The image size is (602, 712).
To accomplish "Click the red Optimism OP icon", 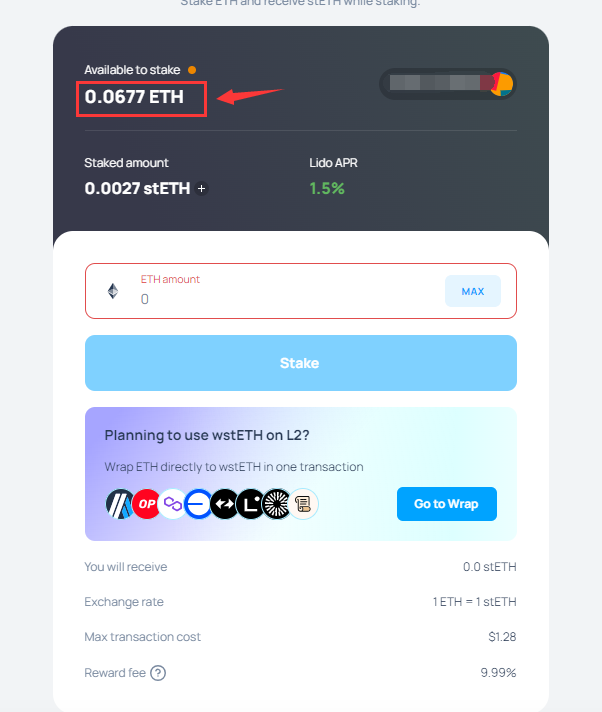I will click(147, 504).
